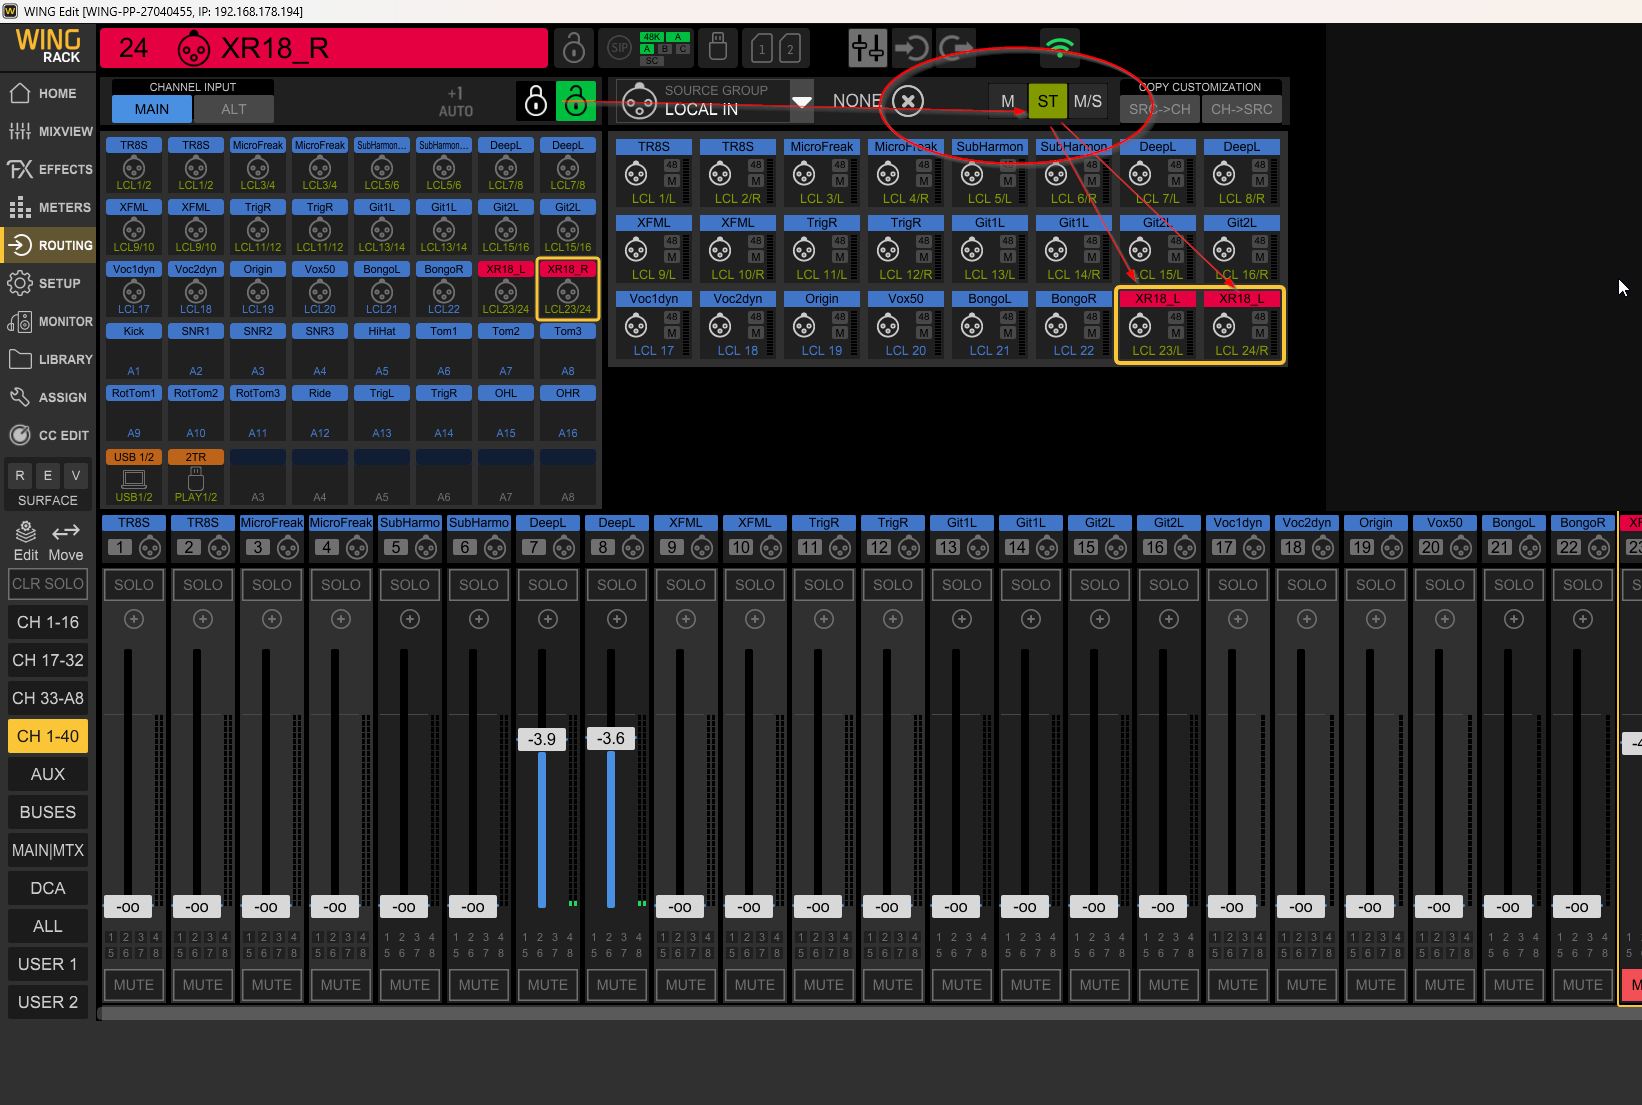Select the LCL 1/L TR8S source
Screen dimensions: 1642x1105
pos(654,173)
